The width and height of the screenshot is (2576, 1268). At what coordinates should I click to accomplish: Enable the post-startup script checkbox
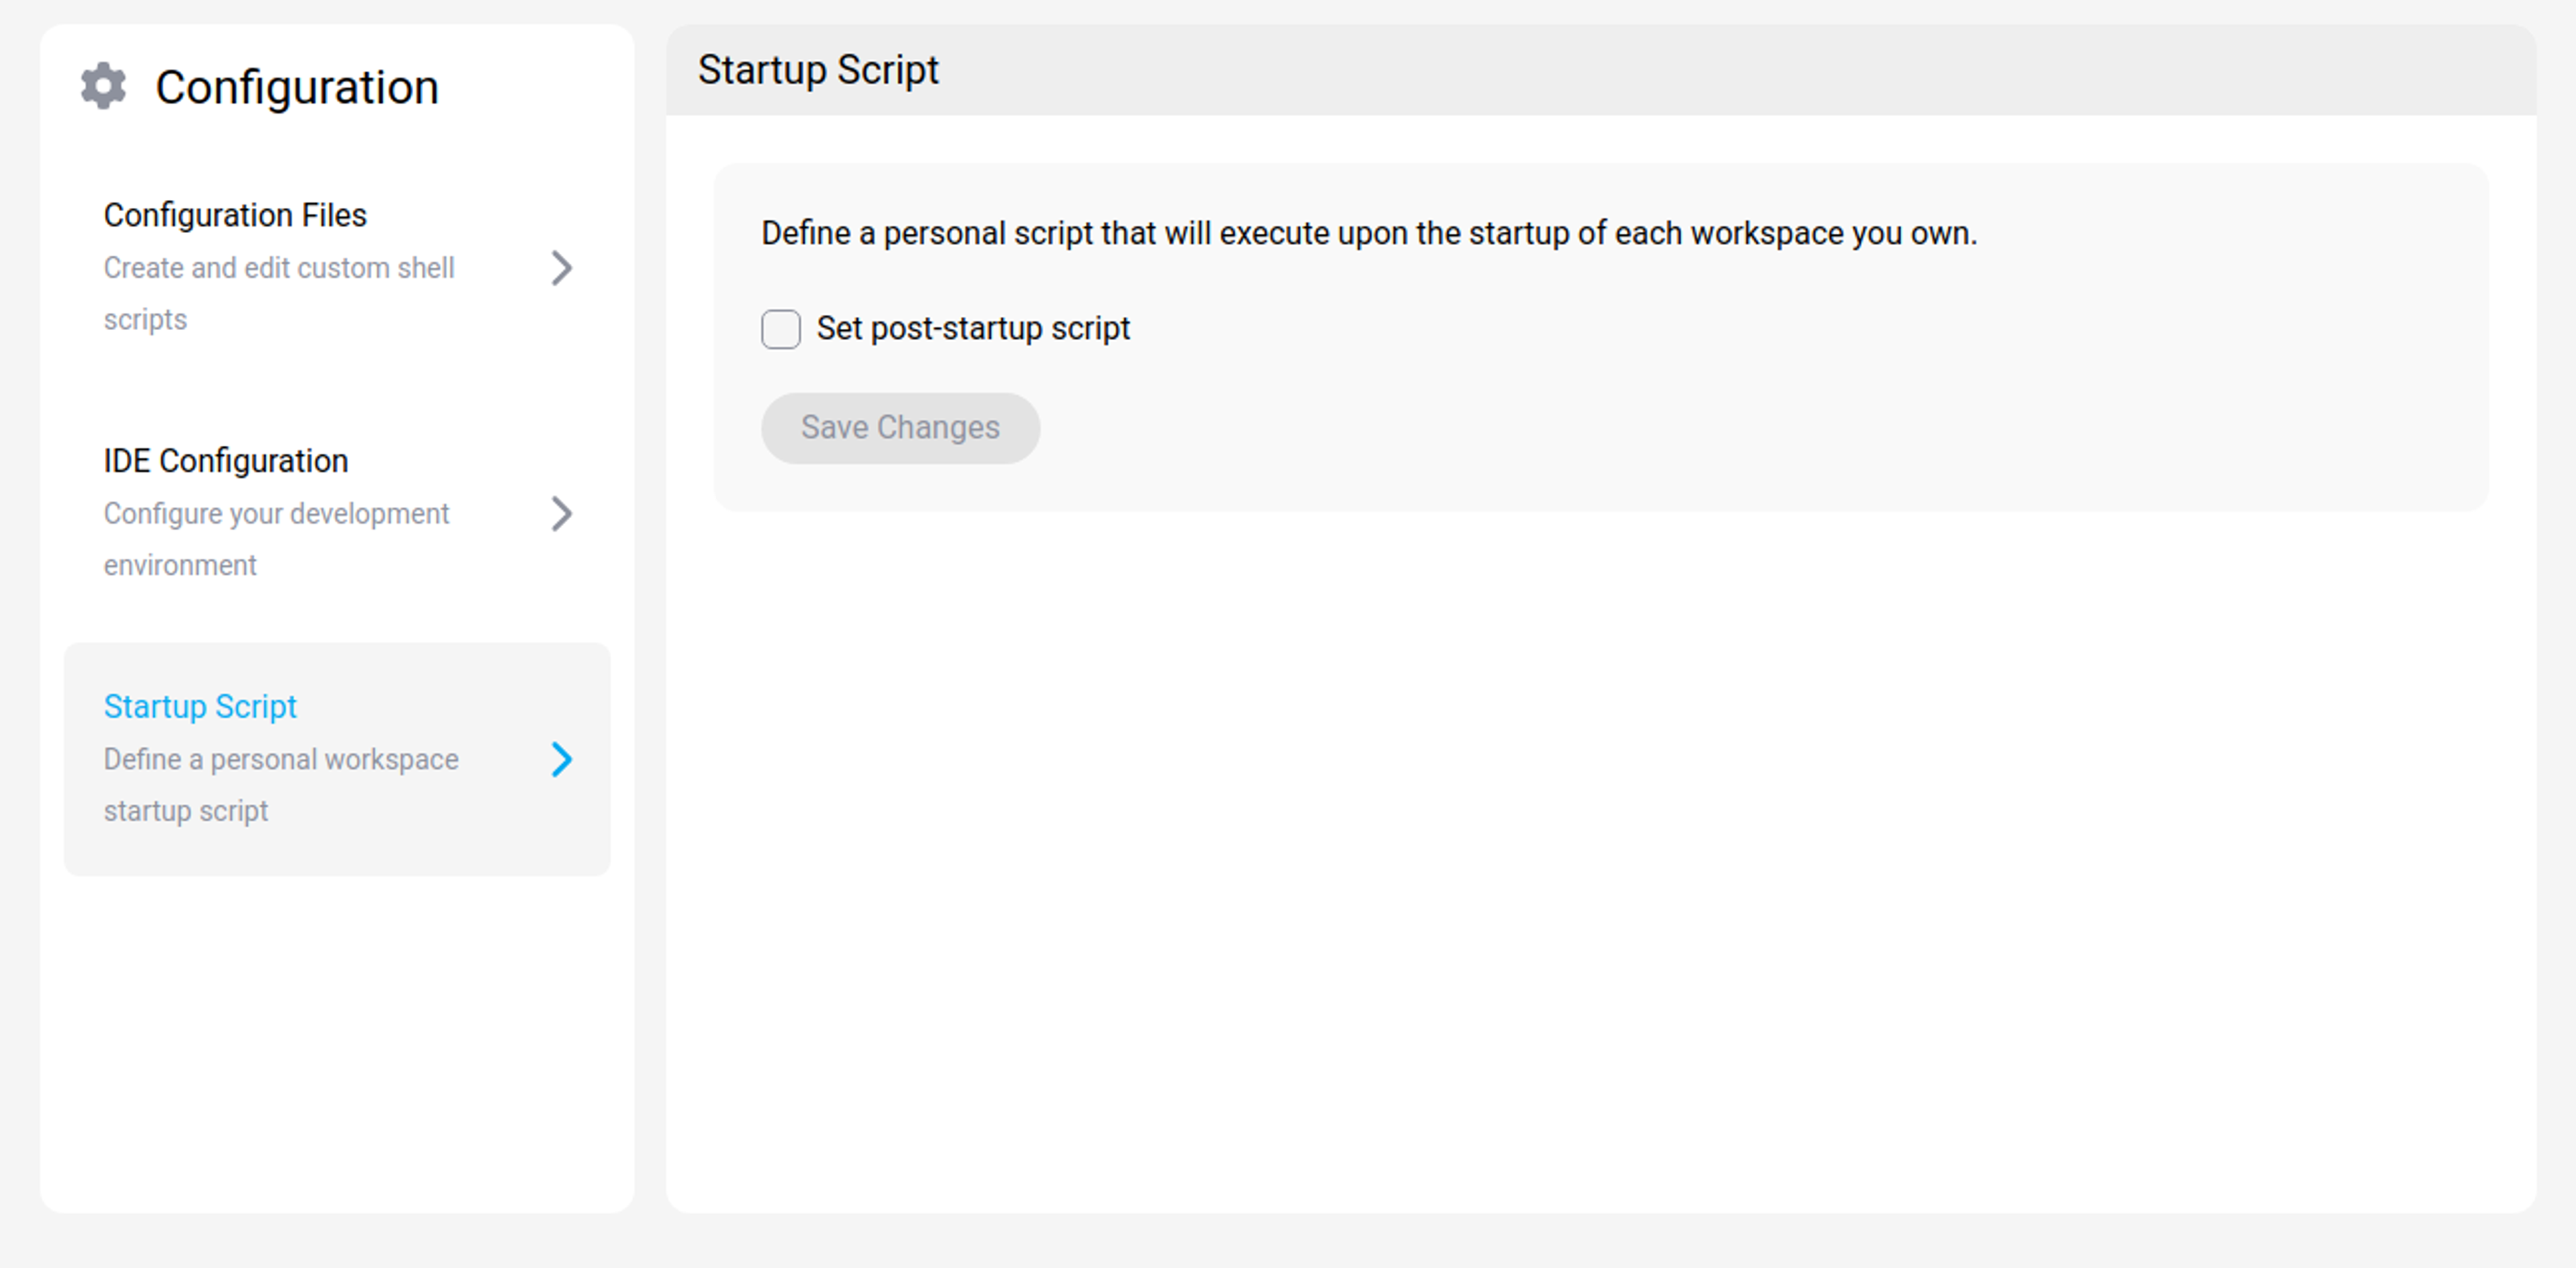[x=780, y=329]
